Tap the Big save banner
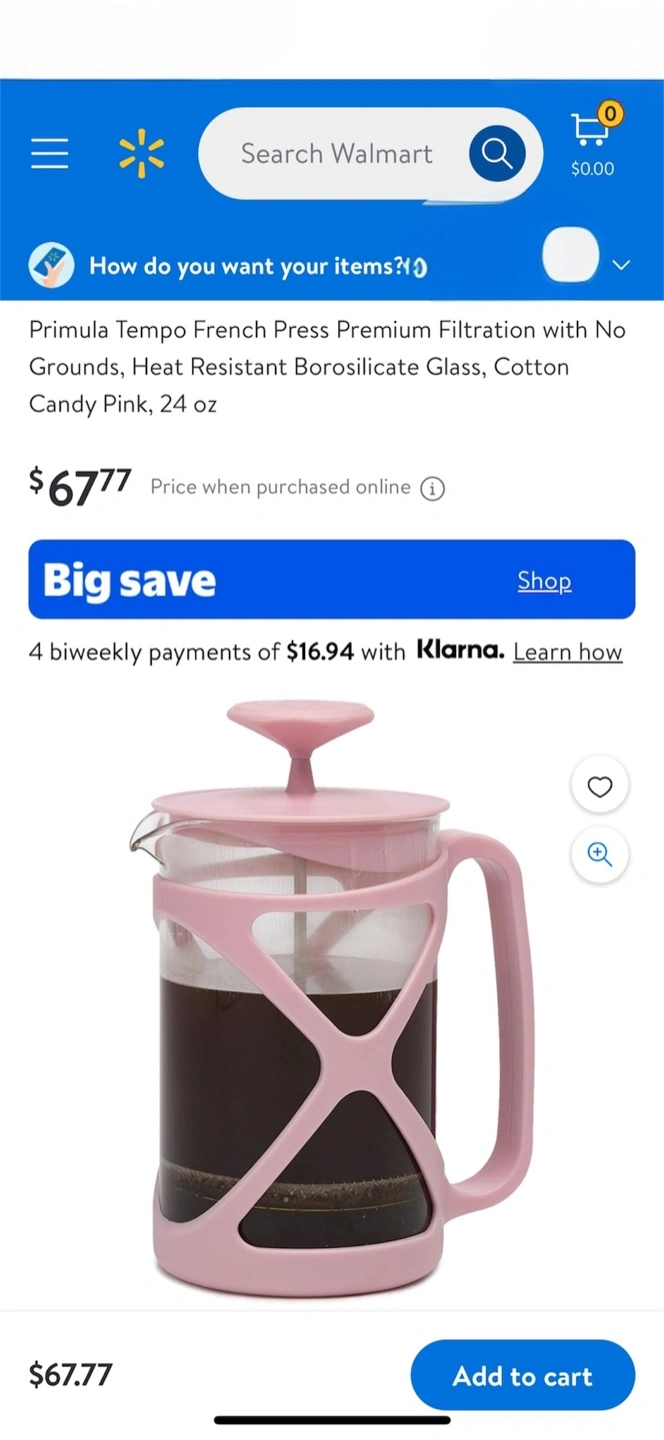This screenshot has height=1440, width=664. (x=332, y=580)
